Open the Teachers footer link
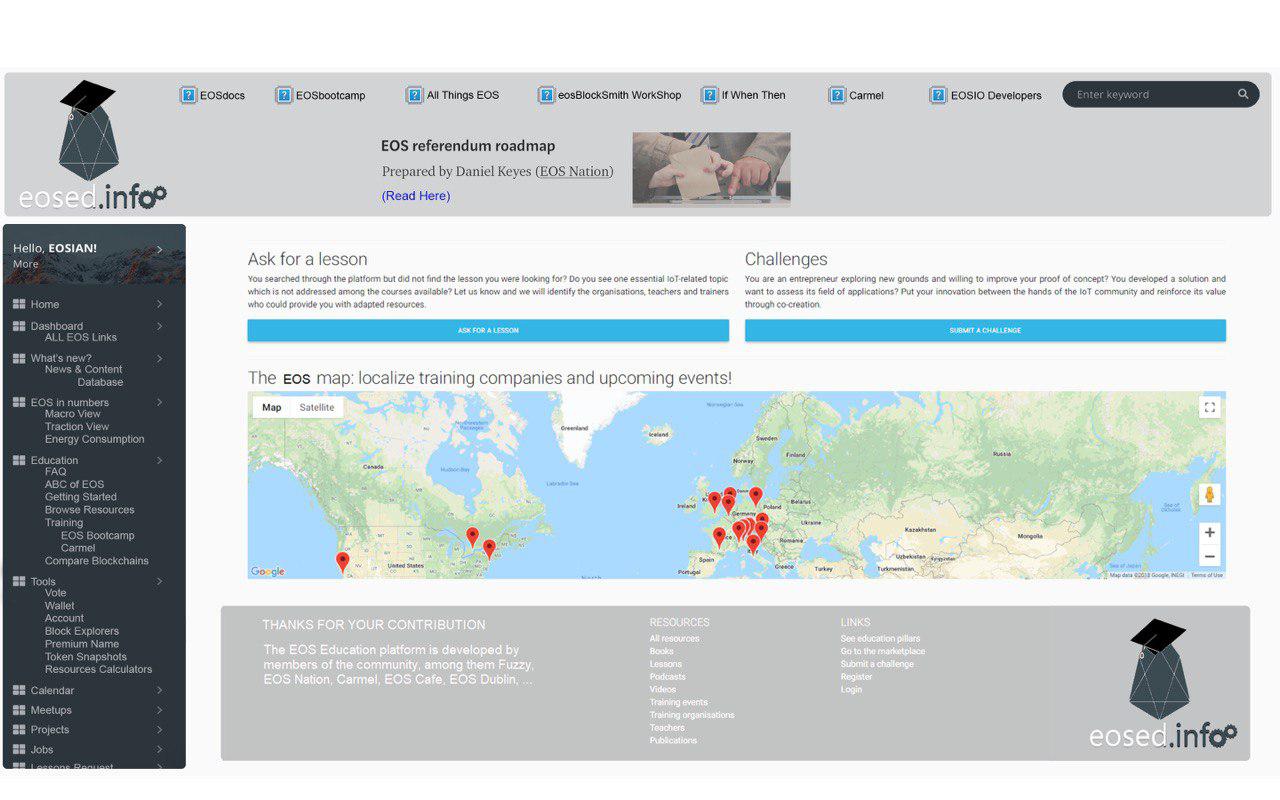Image resolution: width=1280 pixels, height=800 pixels. pyautogui.click(x=667, y=728)
